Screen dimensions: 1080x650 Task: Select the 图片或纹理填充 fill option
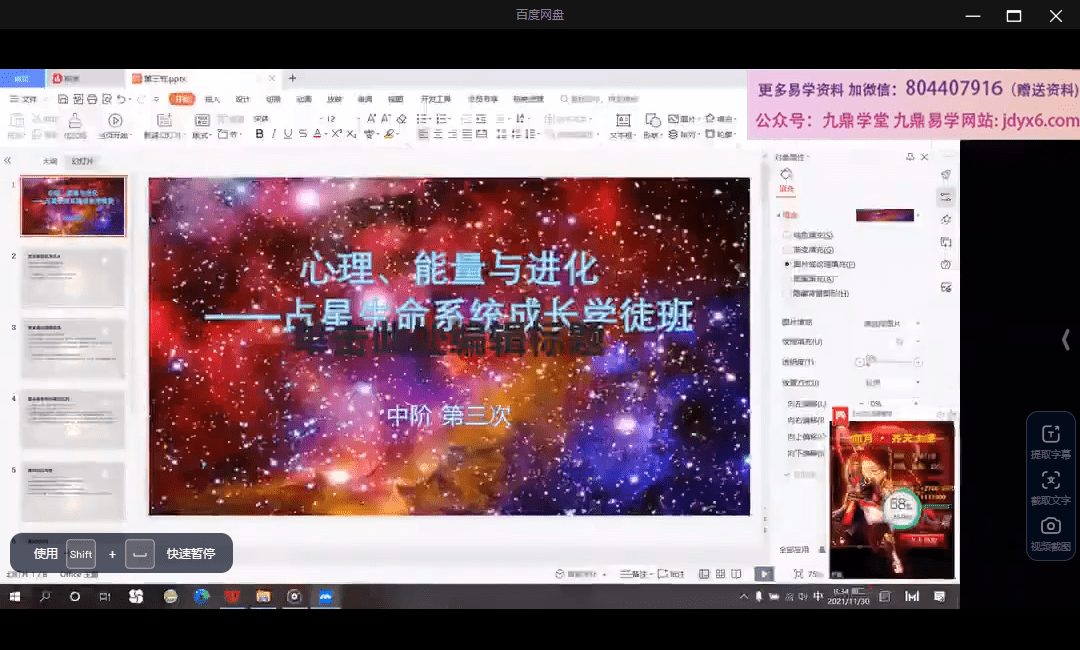pyautogui.click(x=787, y=265)
